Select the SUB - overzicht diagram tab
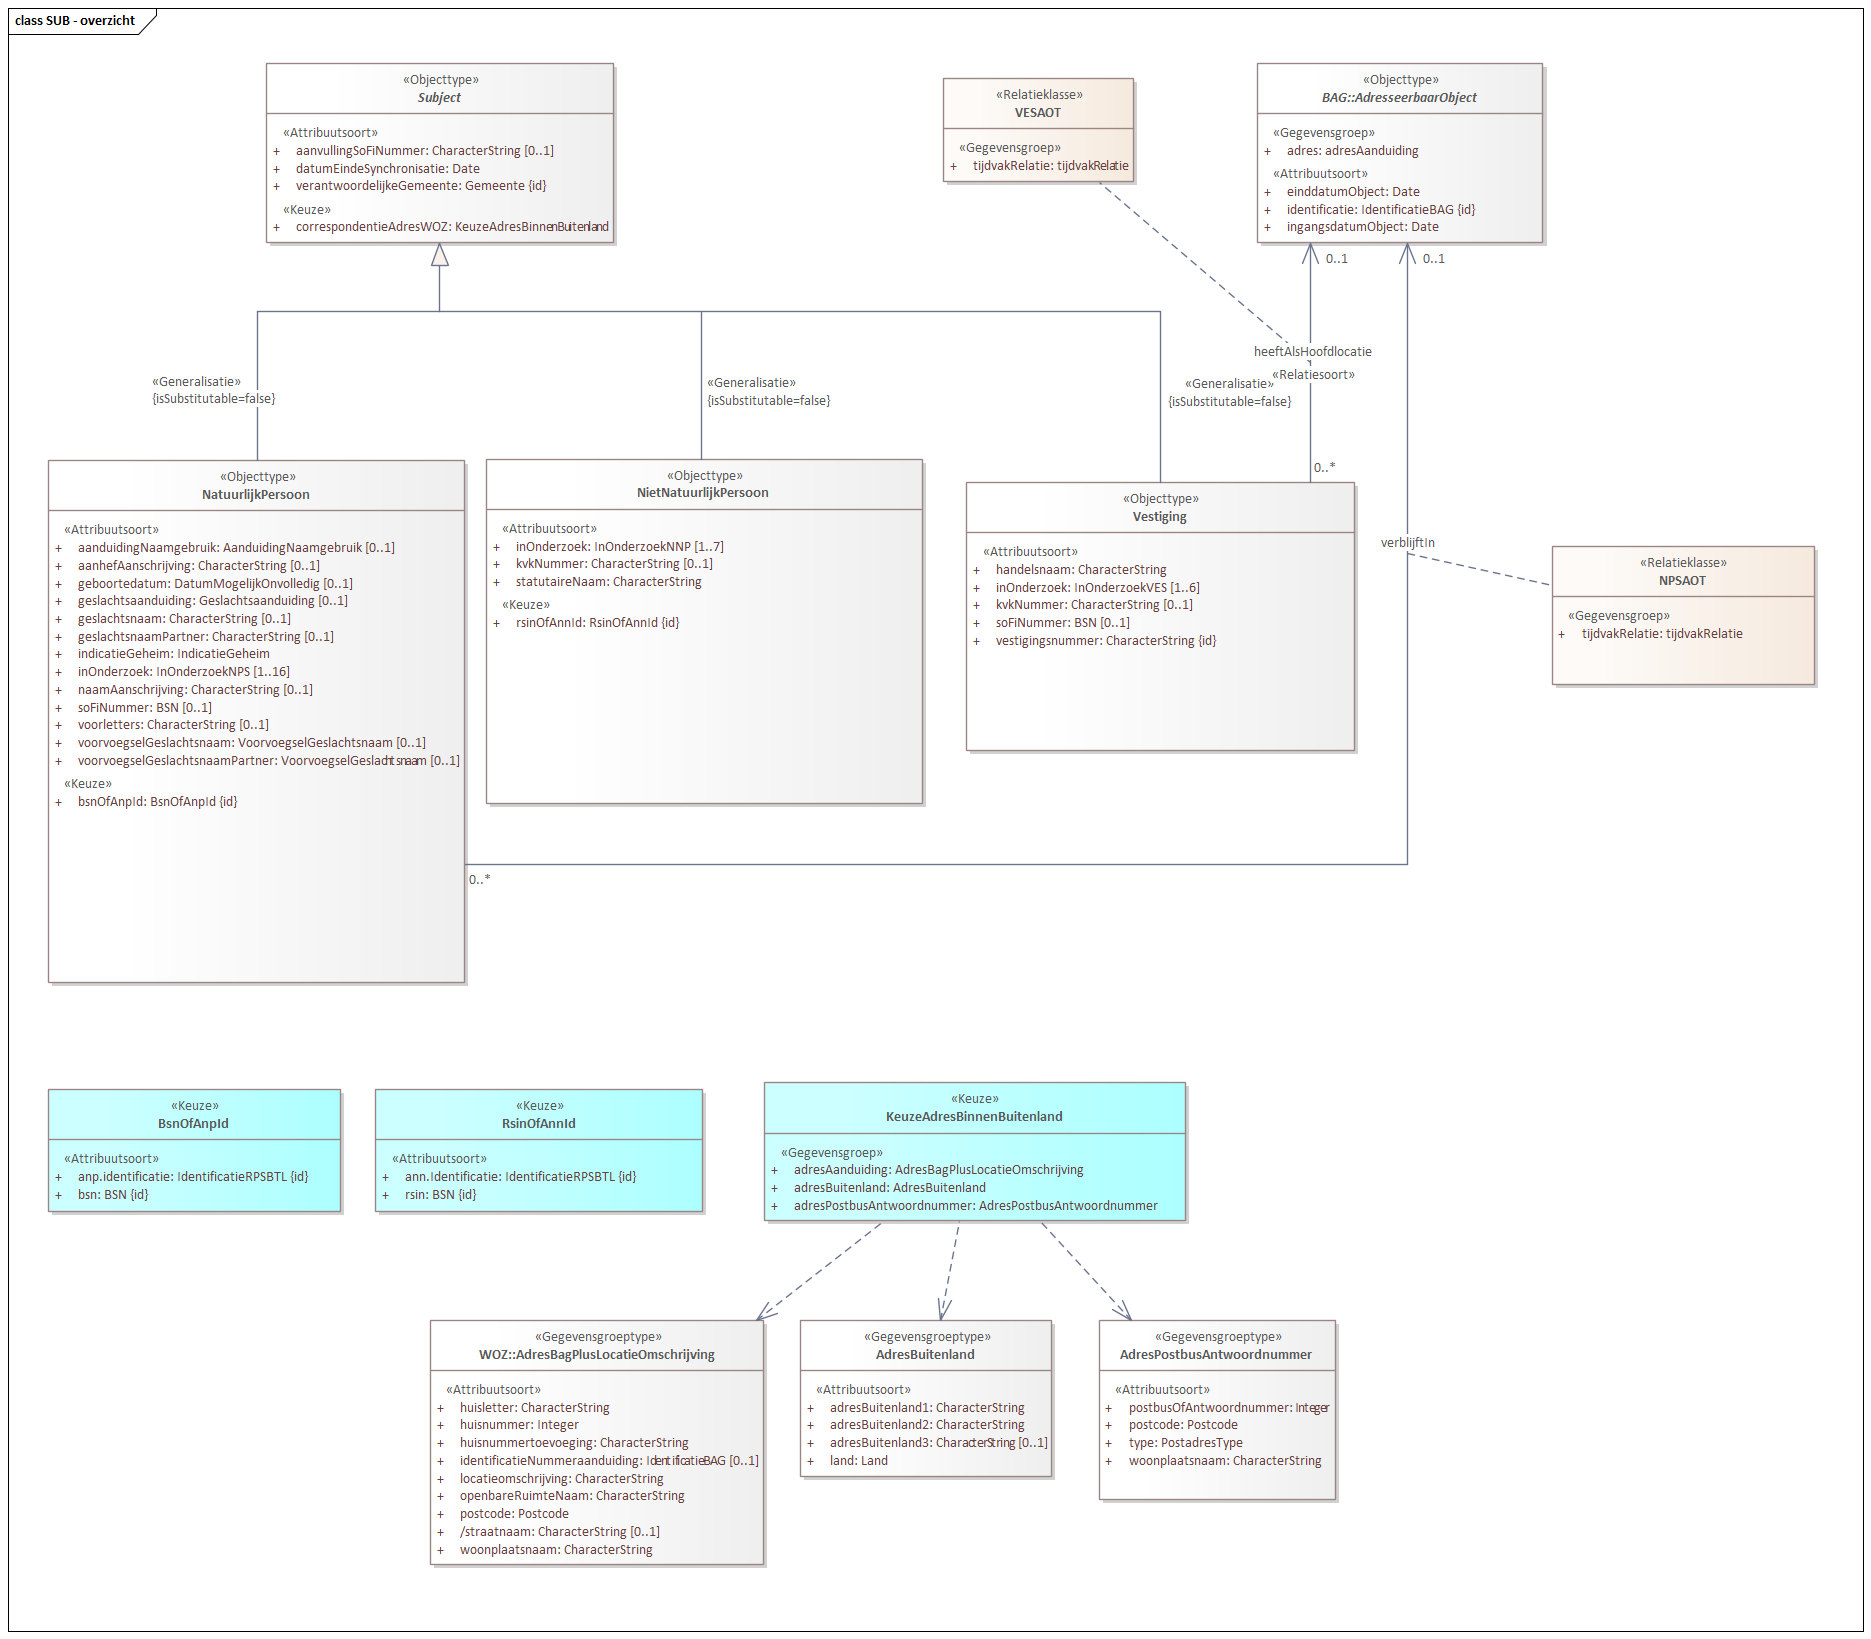Screen dimensions: 1871x1639 coord(74,18)
